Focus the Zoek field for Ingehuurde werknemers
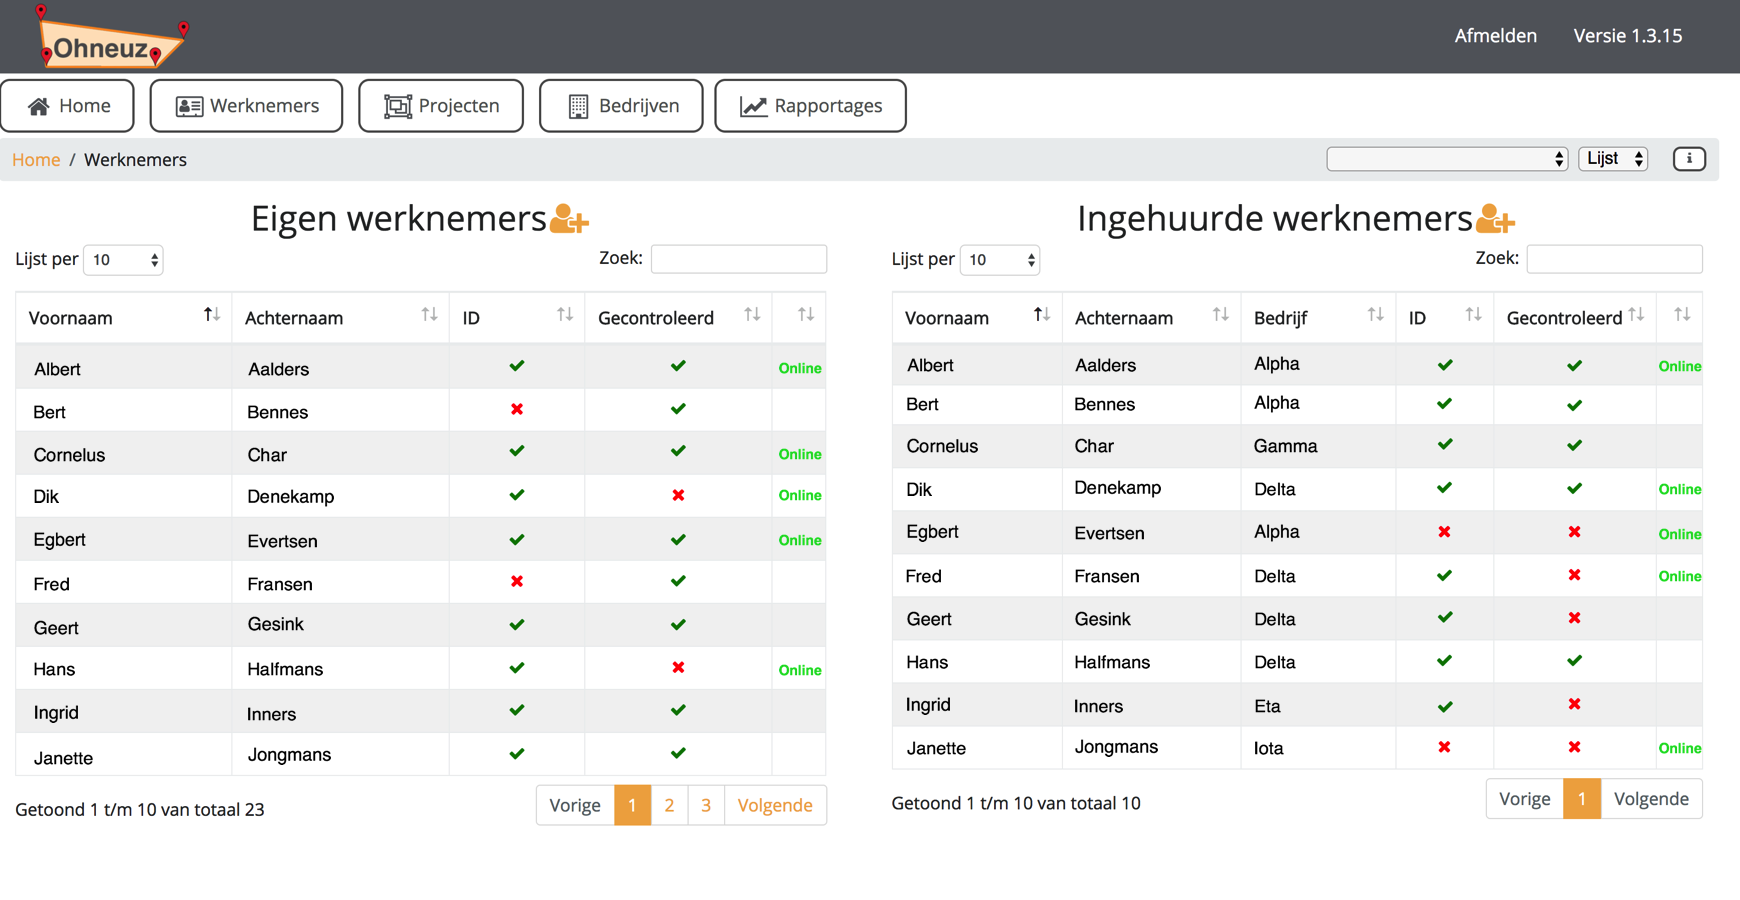The image size is (1740, 900). pos(1614,259)
